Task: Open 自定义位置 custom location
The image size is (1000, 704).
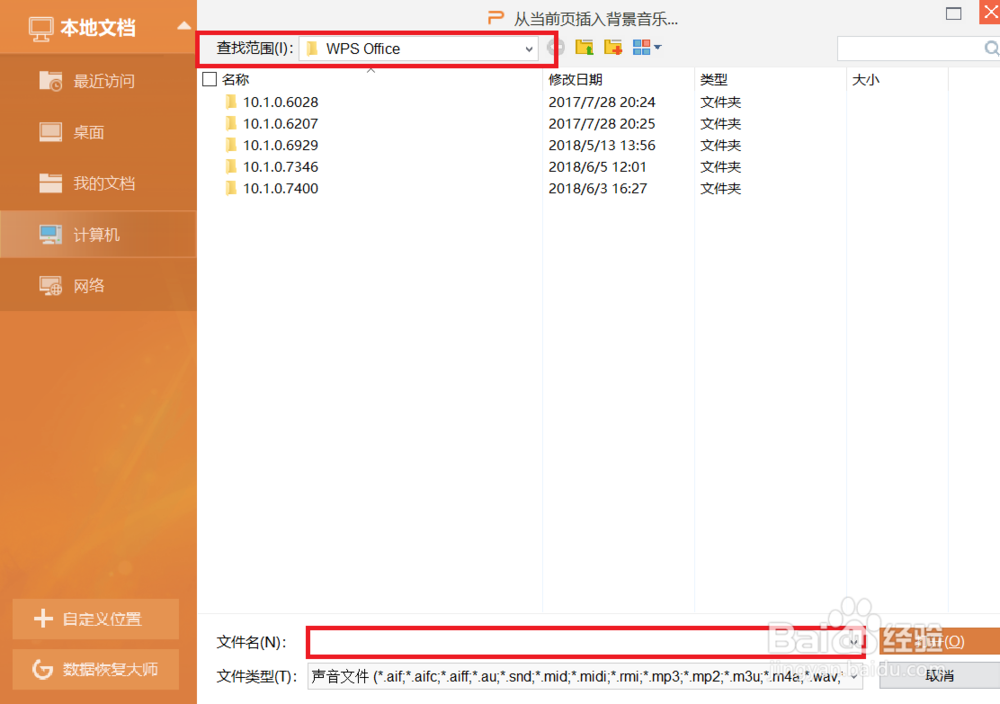Action: pos(95,619)
